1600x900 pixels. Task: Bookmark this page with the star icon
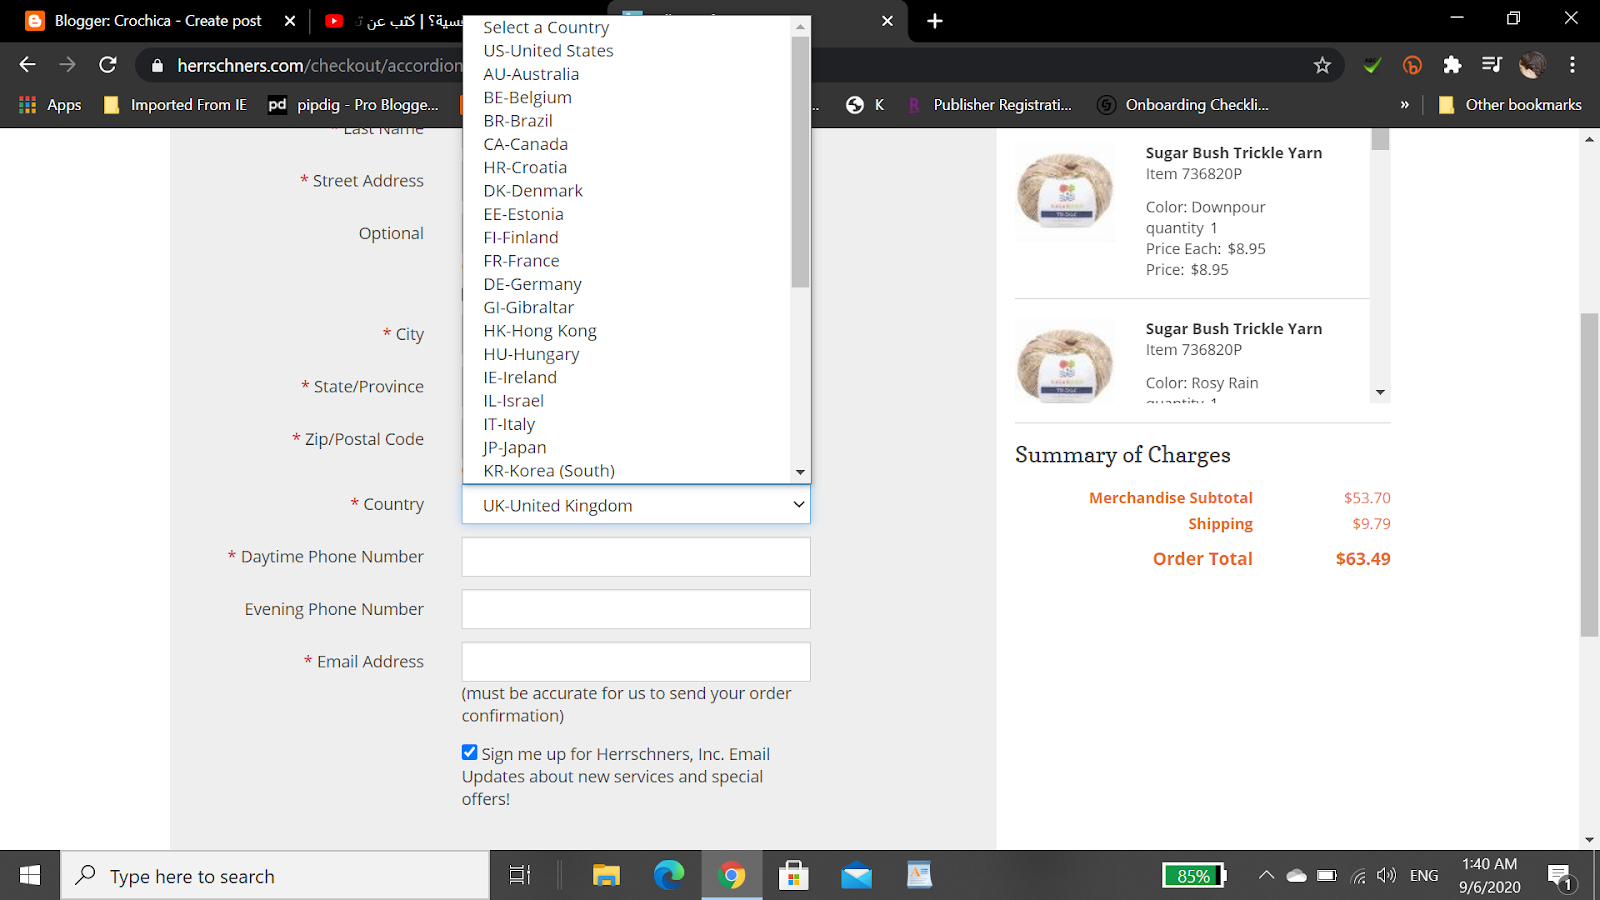pyautogui.click(x=1322, y=65)
